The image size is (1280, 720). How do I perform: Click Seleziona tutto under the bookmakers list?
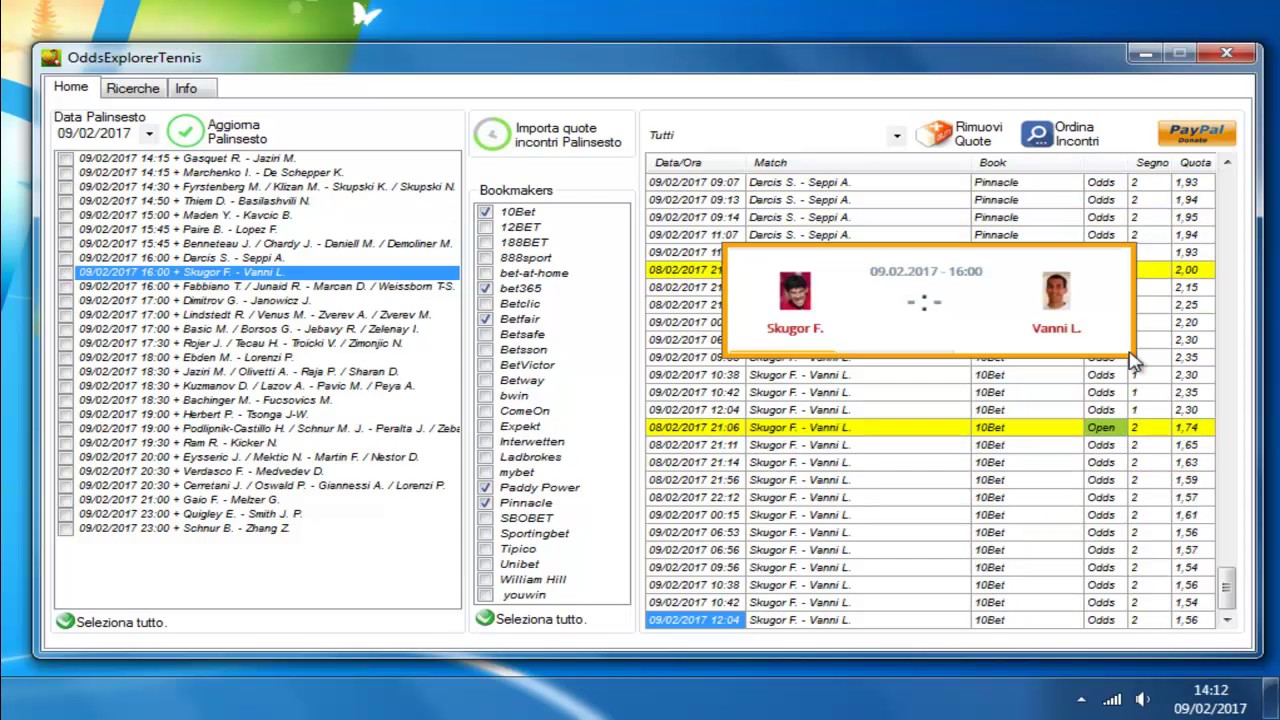click(x=530, y=619)
